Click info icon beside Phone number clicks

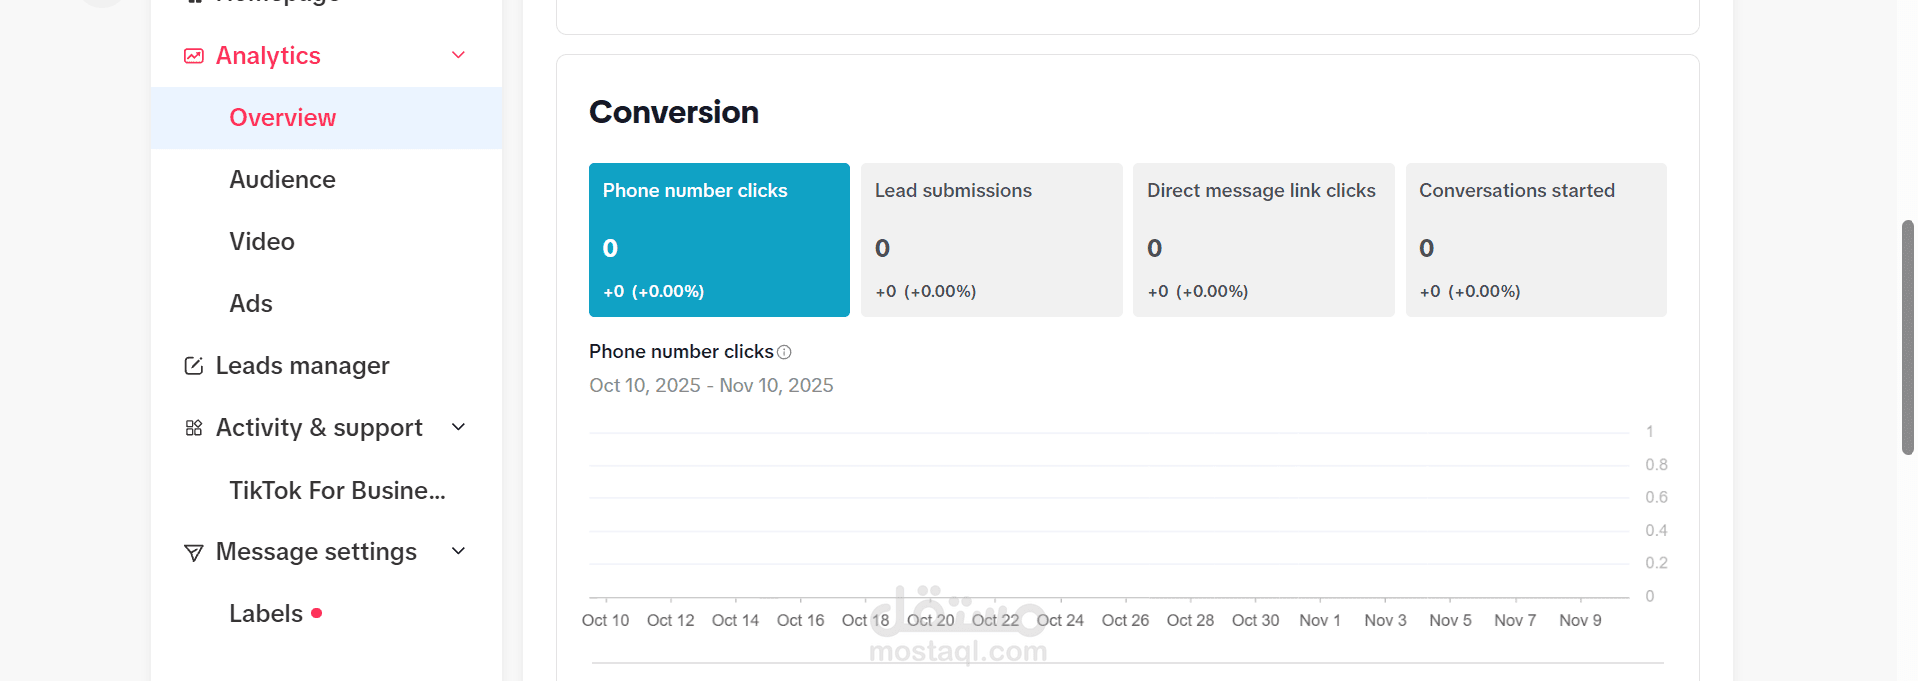[x=784, y=352]
